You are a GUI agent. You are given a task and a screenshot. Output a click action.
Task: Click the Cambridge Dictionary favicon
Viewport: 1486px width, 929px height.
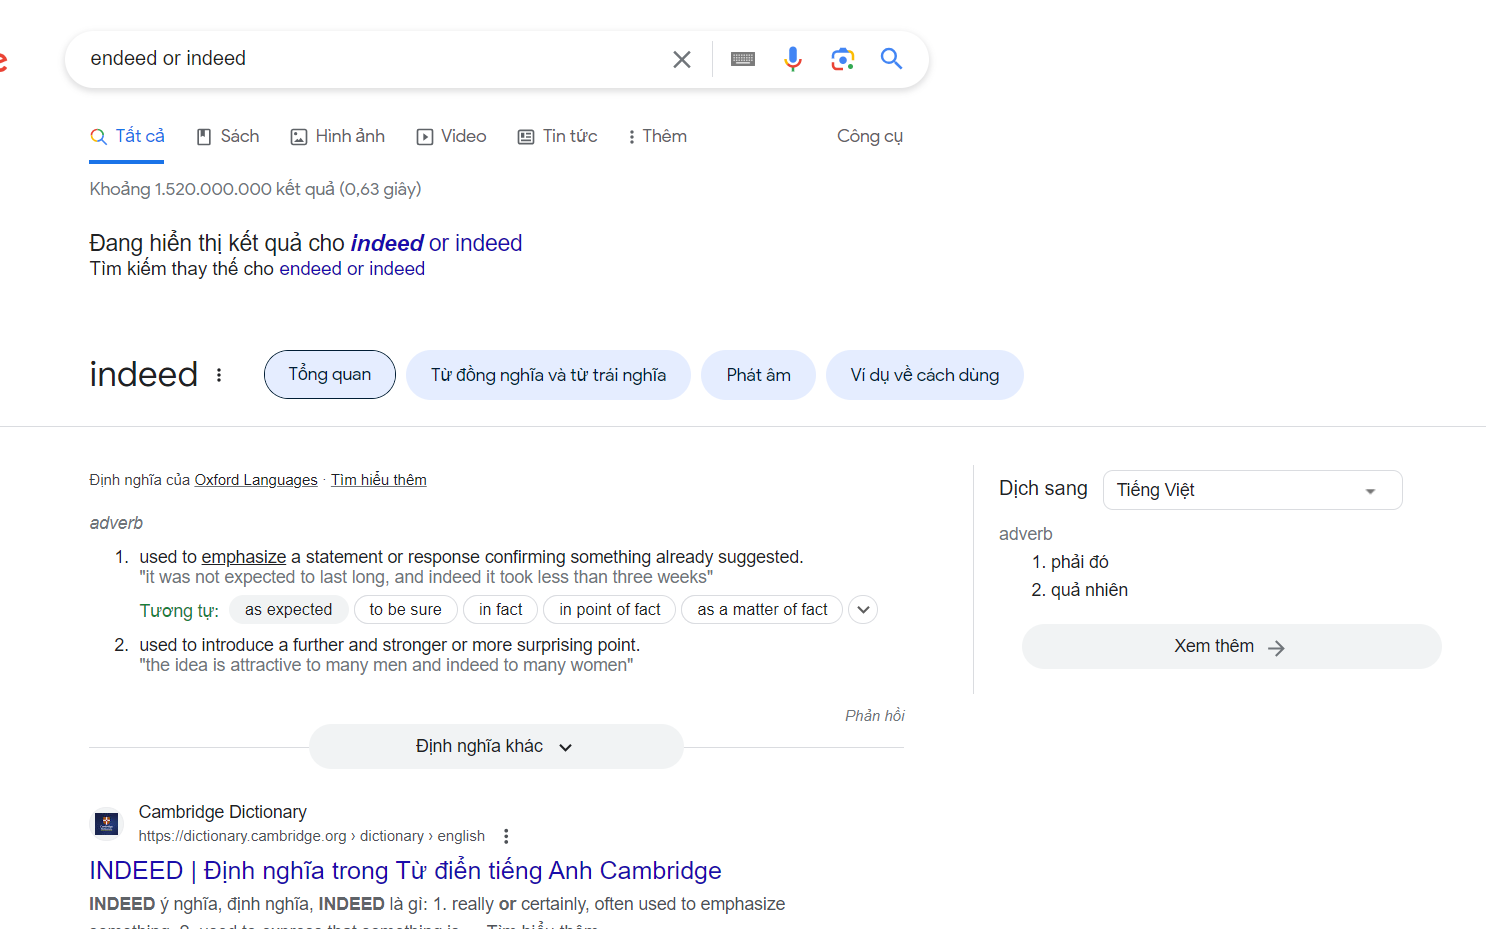(106, 824)
